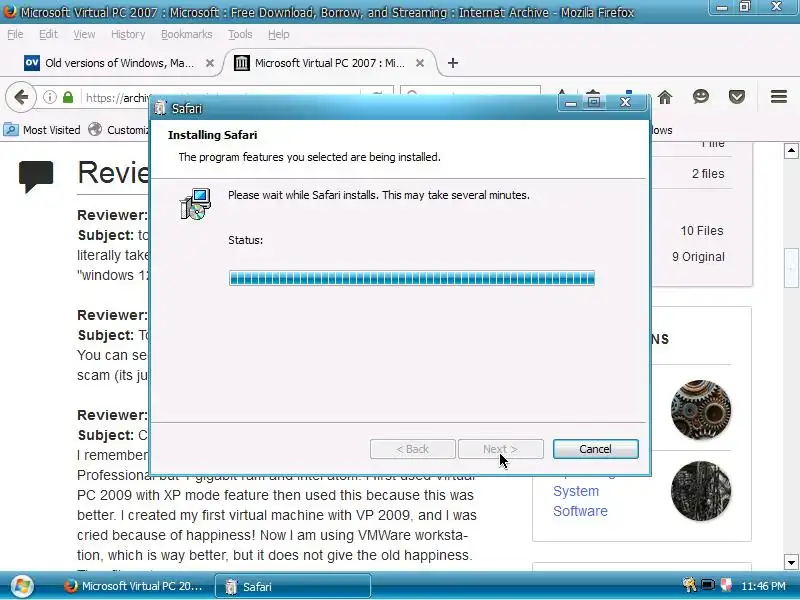The width and height of the screenshot is (800, 600).
Task: Switch to Old versions of Windows tab
Action: click(119, 63)
